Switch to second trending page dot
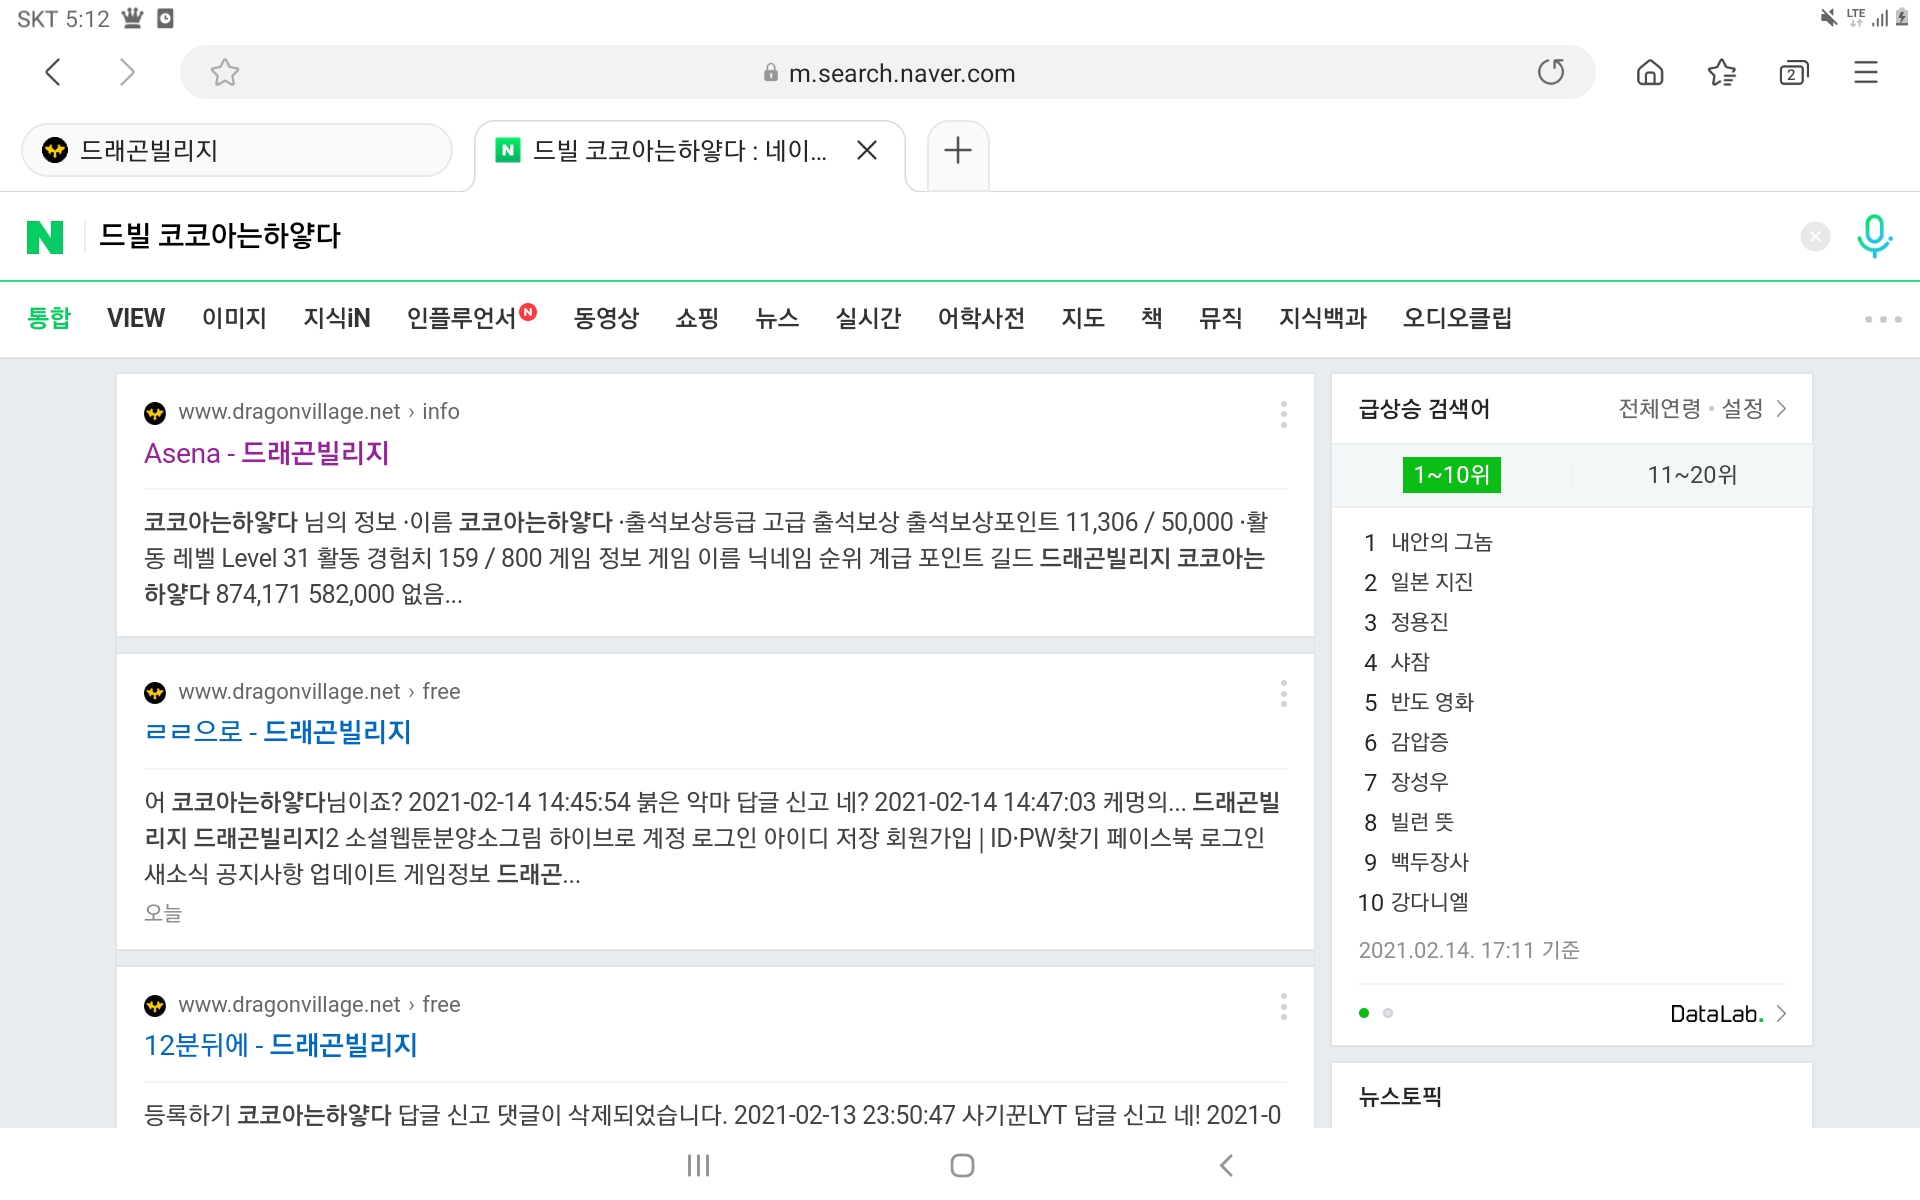 point(1388,1013)
